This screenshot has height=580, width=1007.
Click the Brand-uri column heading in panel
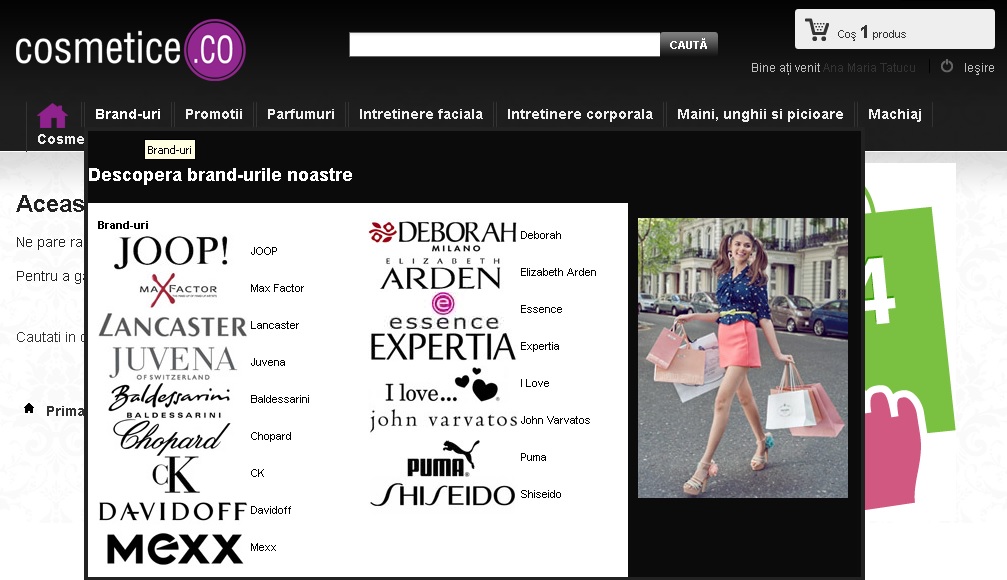coord(123,225)
